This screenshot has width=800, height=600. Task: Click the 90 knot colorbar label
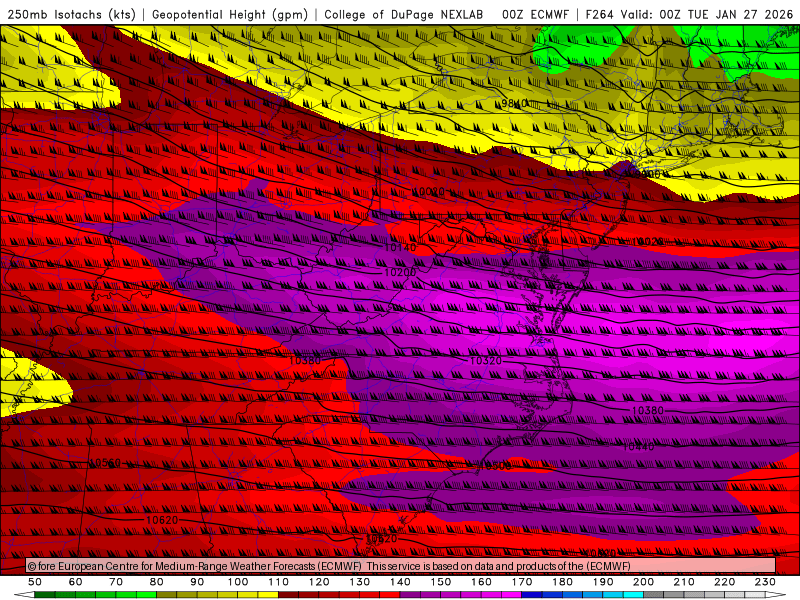coord(197,582)
